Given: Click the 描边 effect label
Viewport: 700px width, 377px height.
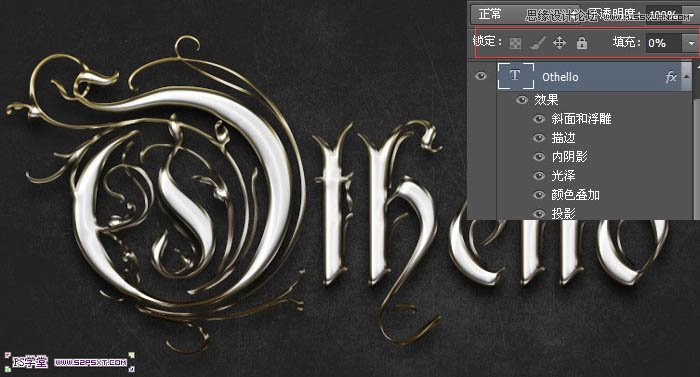Looking at the screenshot, I should pyautogui.click(x=563, y=138).
